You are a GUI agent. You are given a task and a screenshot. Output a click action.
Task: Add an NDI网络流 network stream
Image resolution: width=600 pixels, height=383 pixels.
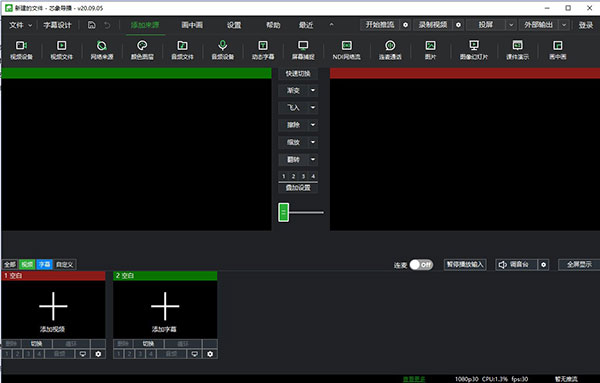[347, 50]
